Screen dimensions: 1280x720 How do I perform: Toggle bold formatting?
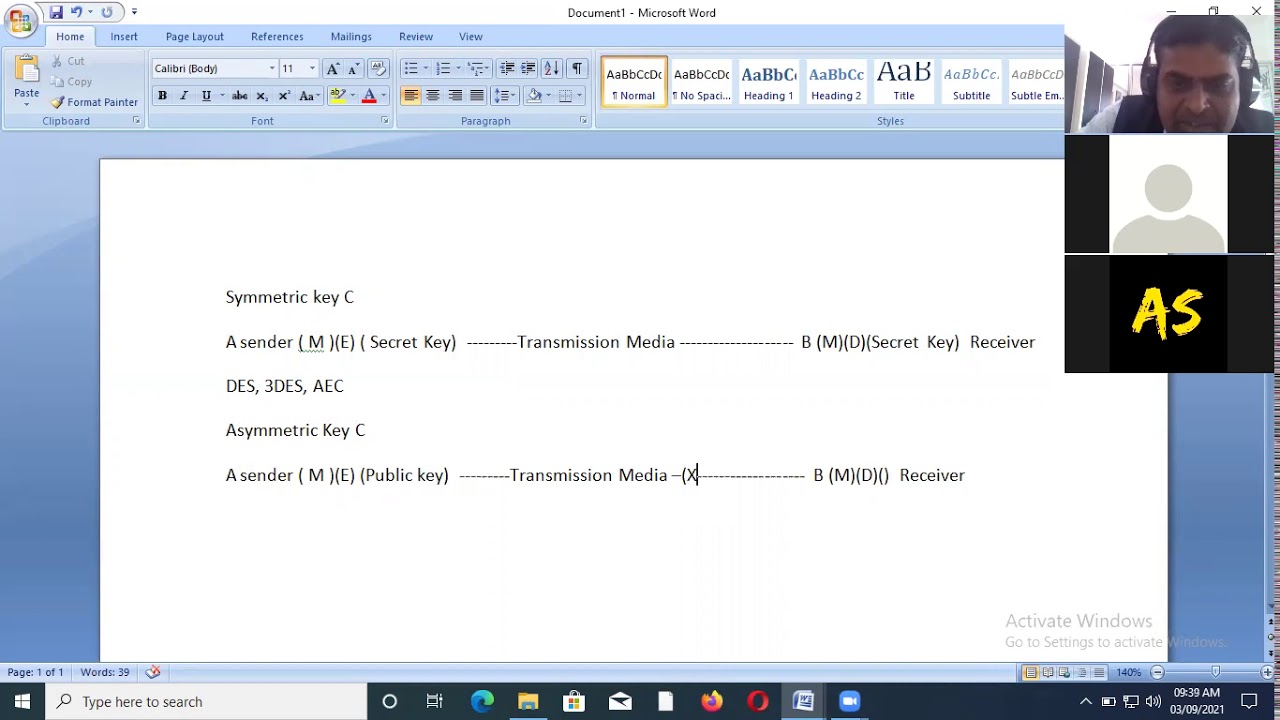[x=162, y=96]
